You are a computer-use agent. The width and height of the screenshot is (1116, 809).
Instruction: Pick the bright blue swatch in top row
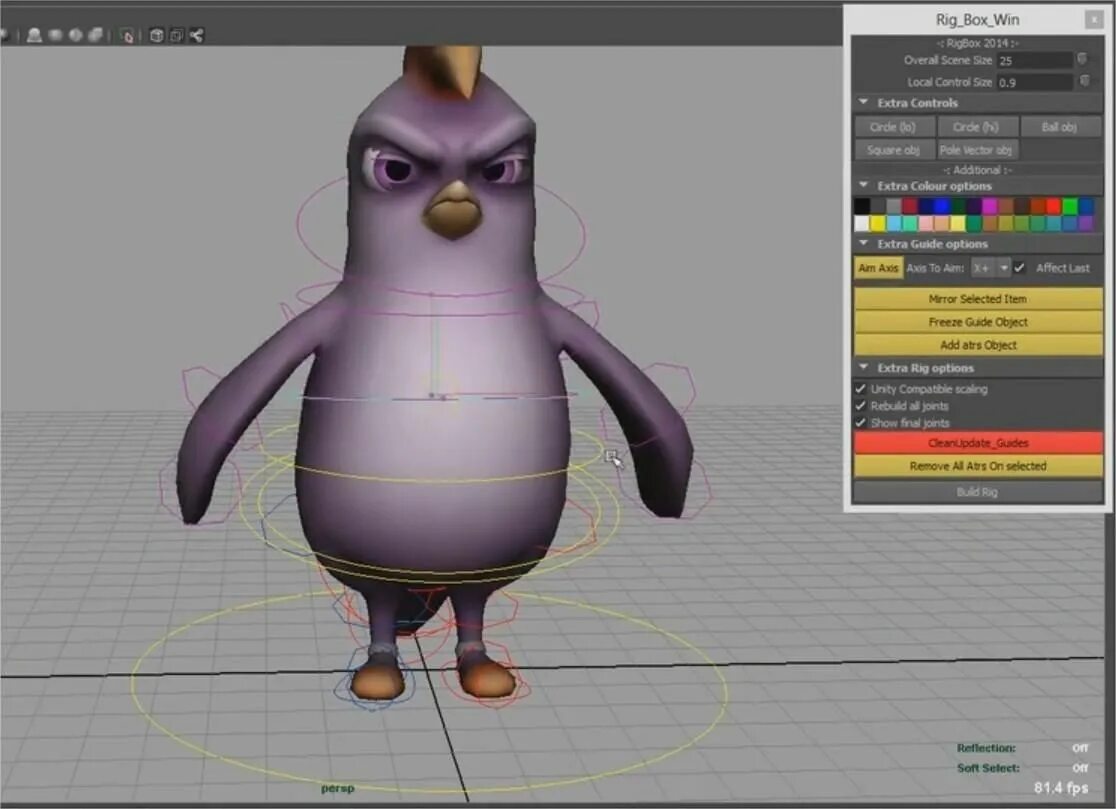942,206
